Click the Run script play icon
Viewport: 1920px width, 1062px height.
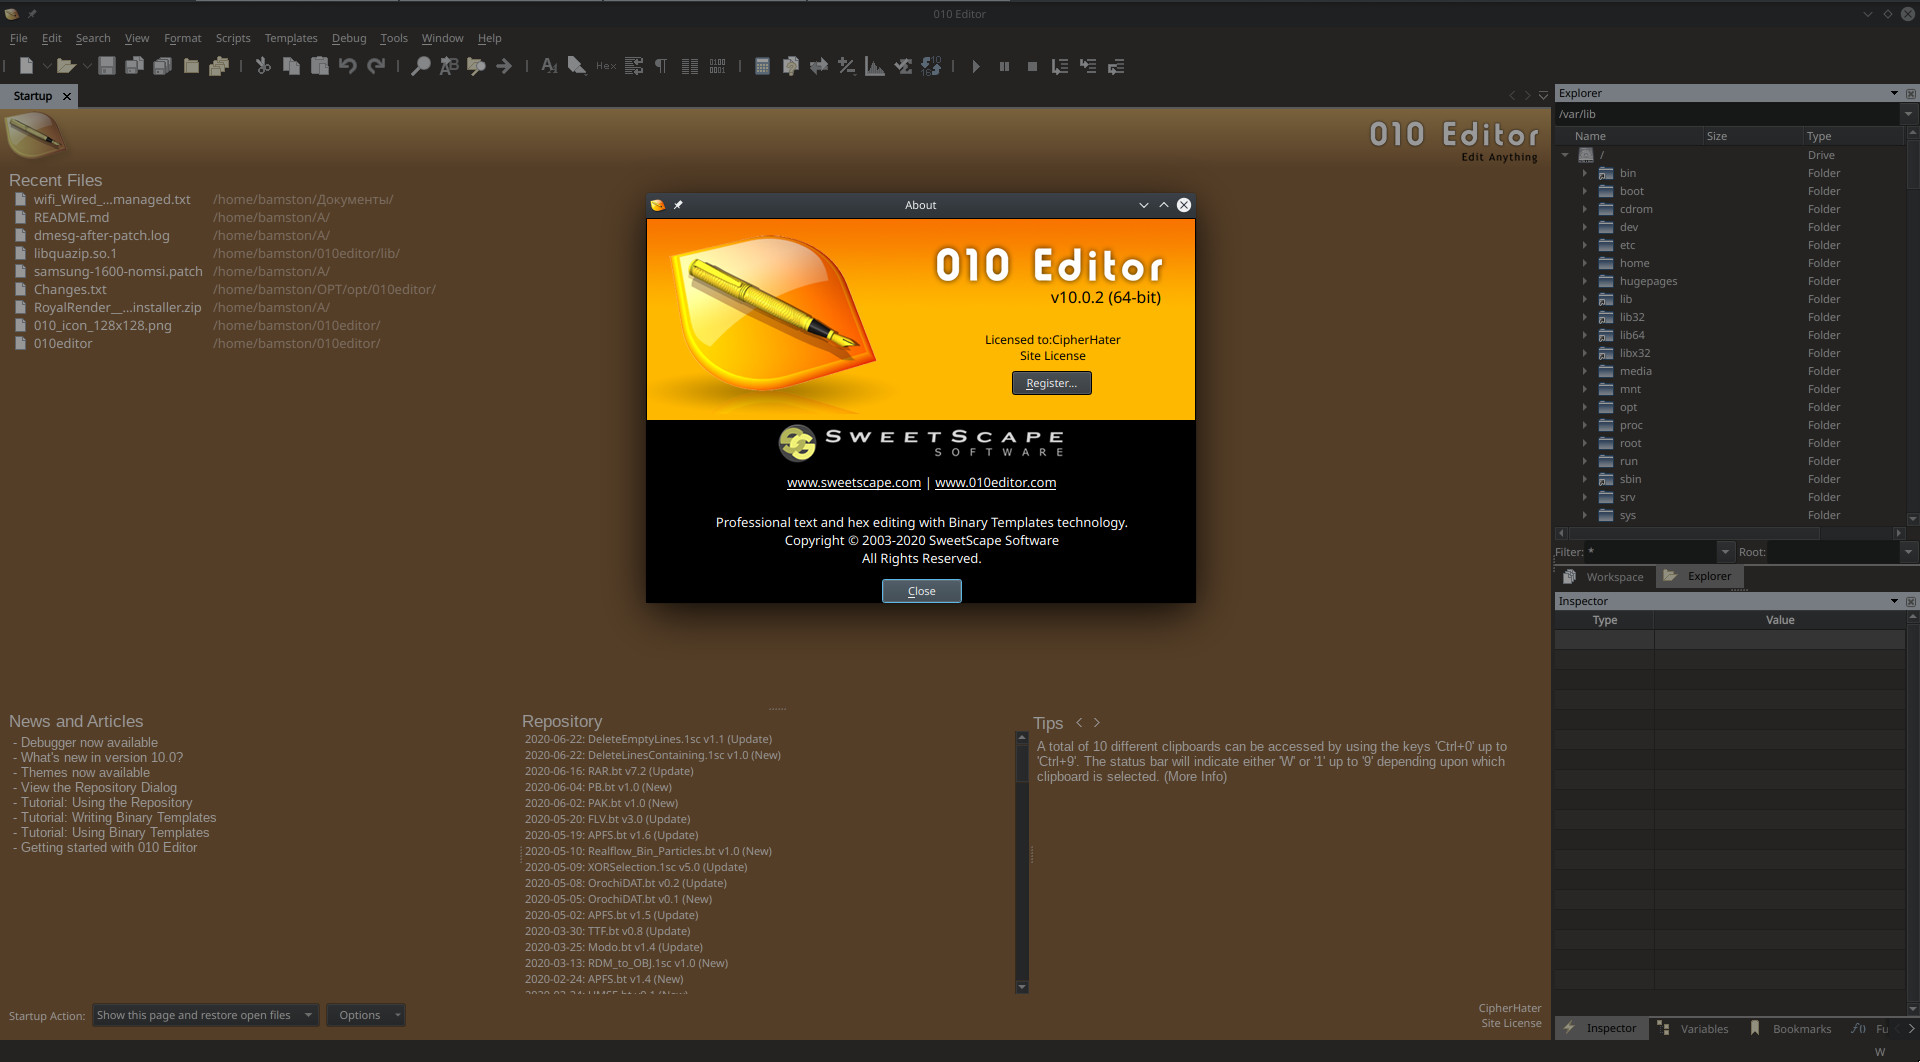tap(976, 66)
